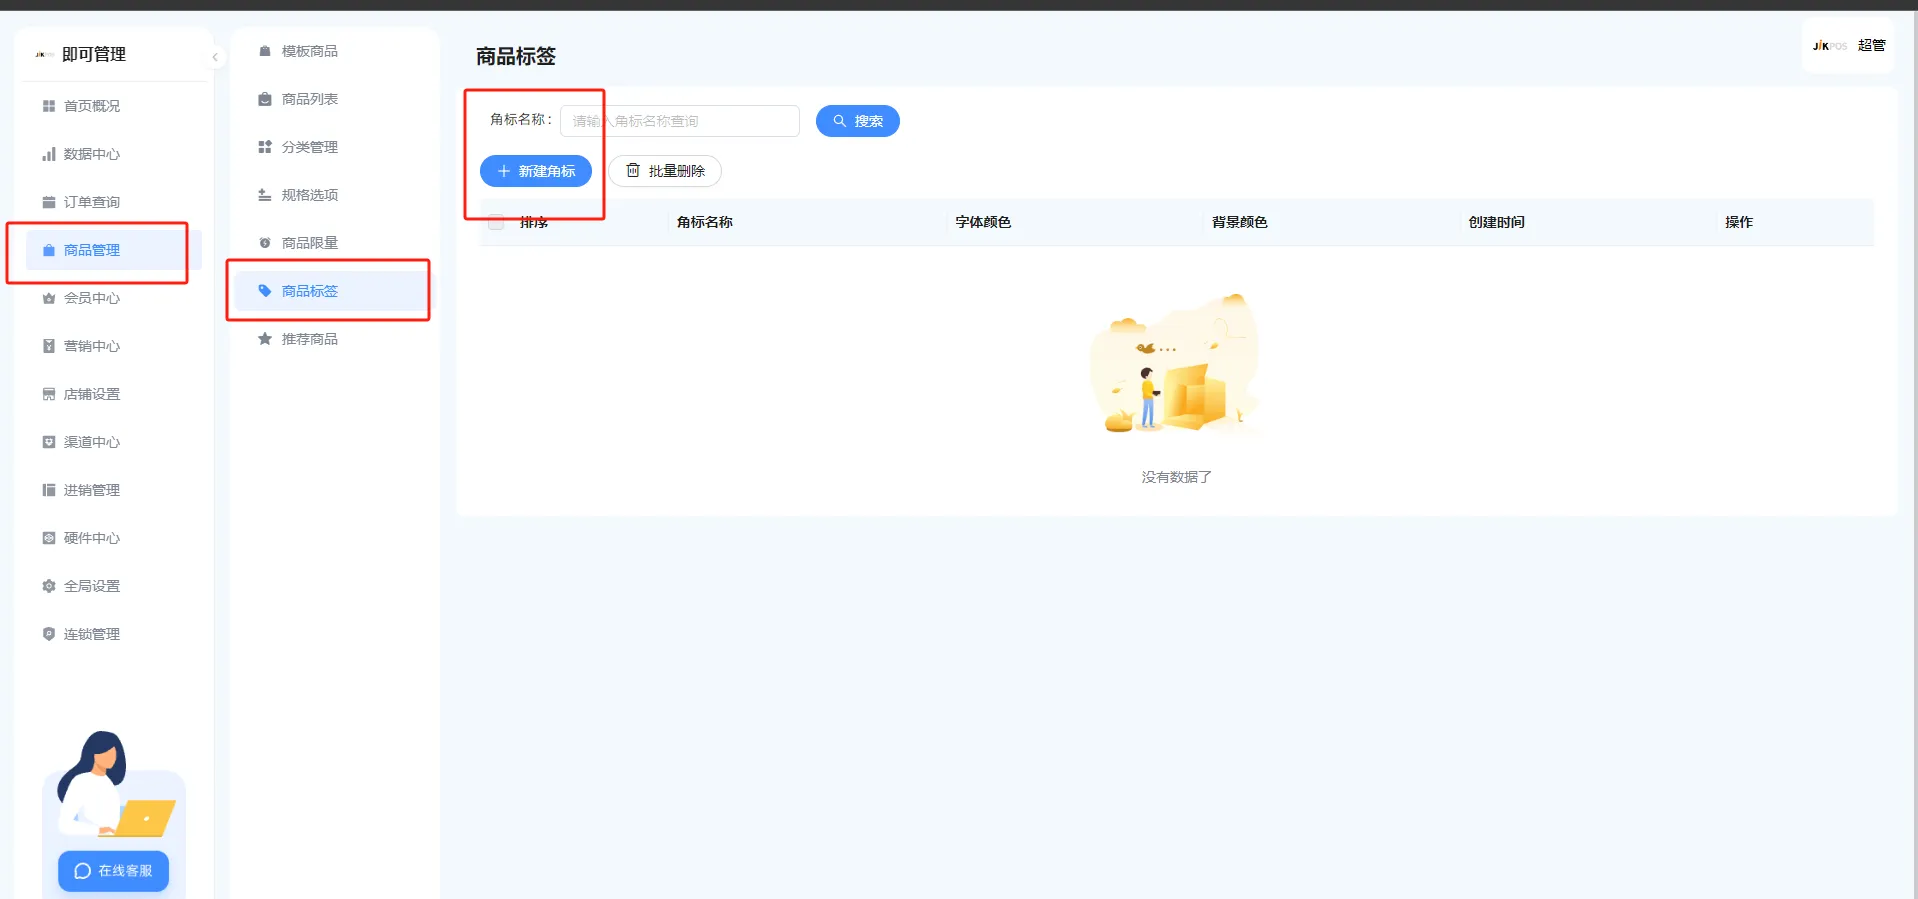Click the 没有数据了 empty state text
Image resolution: width=1918 pixels, height=899 pixels.
tap(1177, 477)
